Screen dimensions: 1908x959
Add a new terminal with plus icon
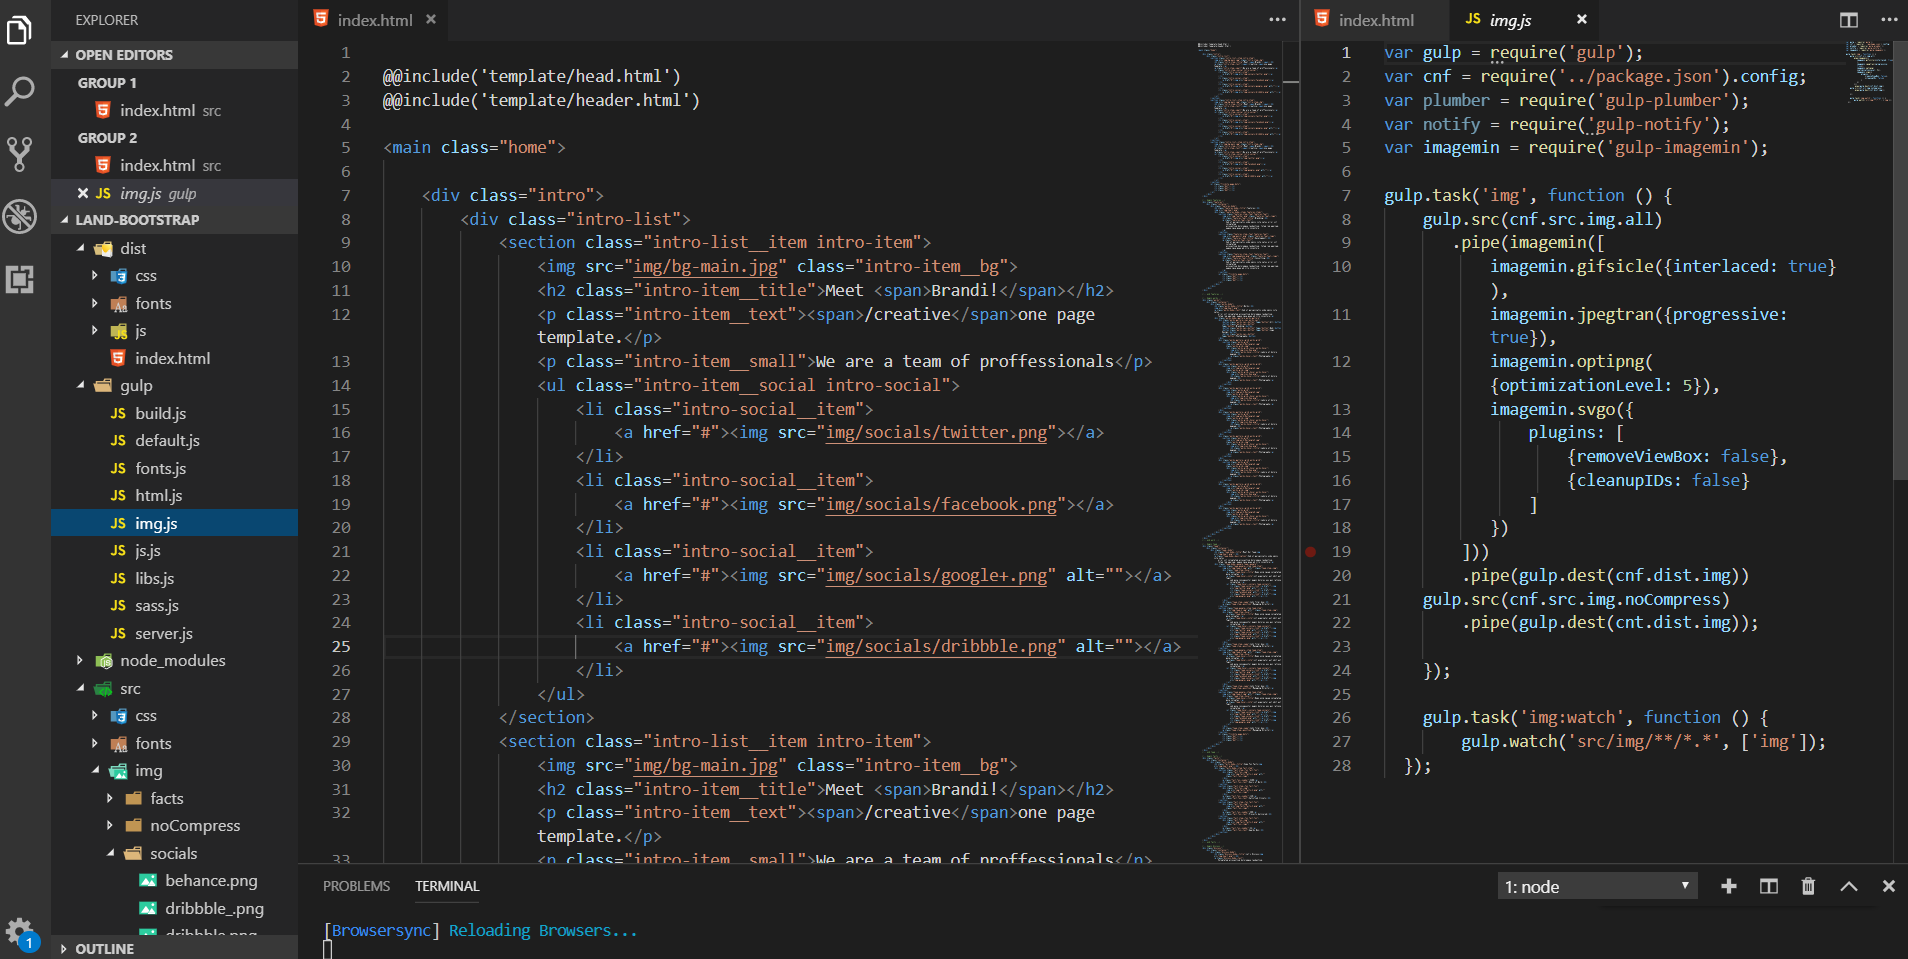coord(1729,886)
